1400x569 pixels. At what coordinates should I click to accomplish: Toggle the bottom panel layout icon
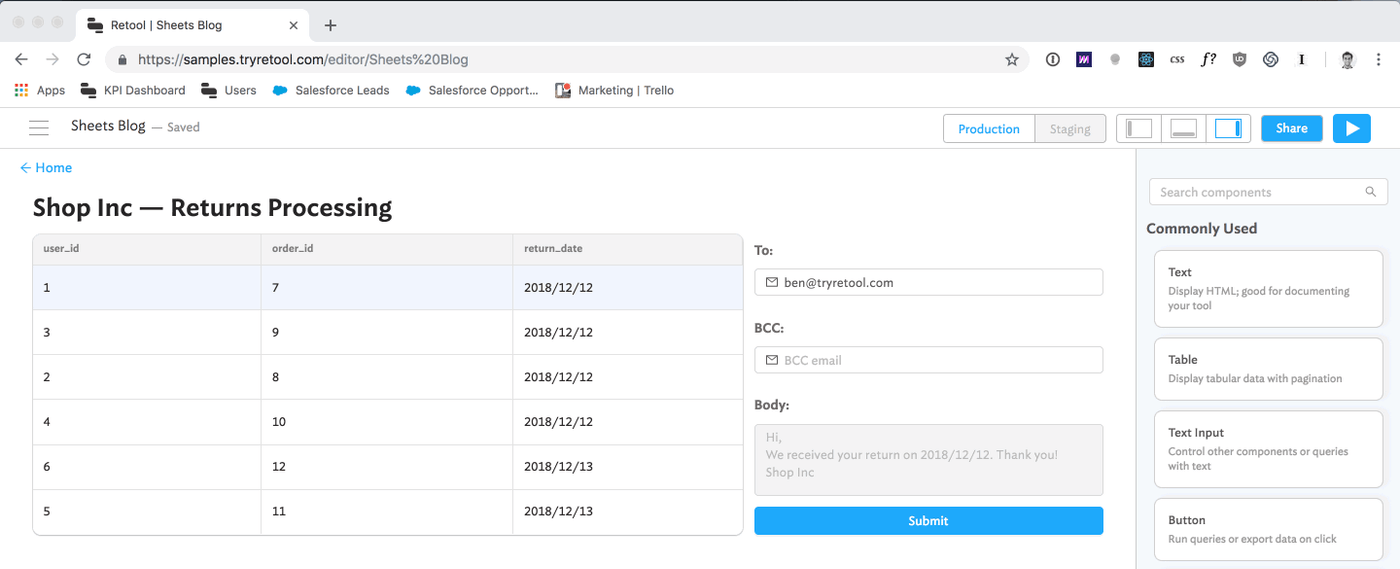[x=1183, y=128]
